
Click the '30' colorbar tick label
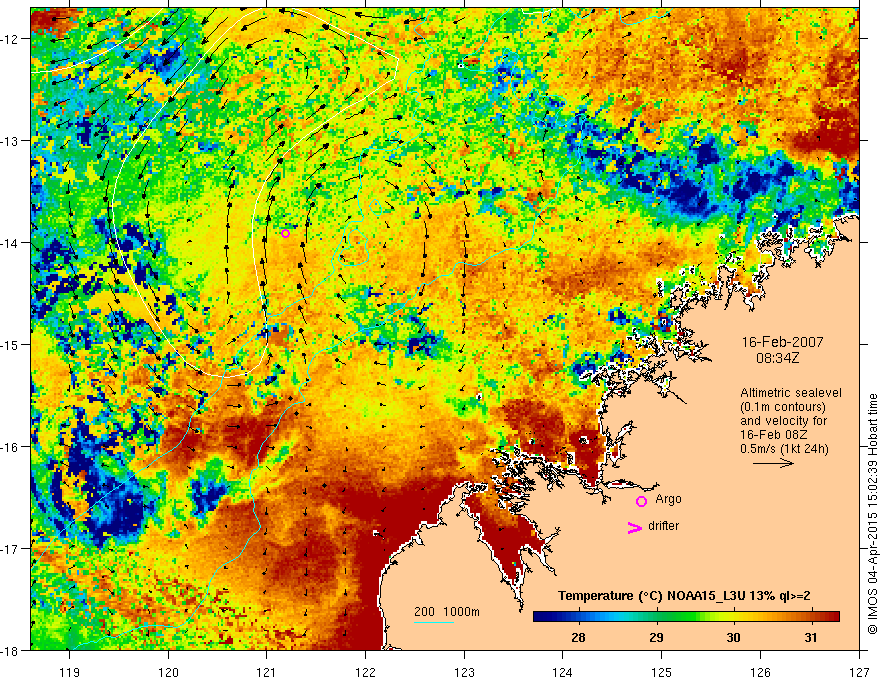pyautogui.click(x=733, y=637)
